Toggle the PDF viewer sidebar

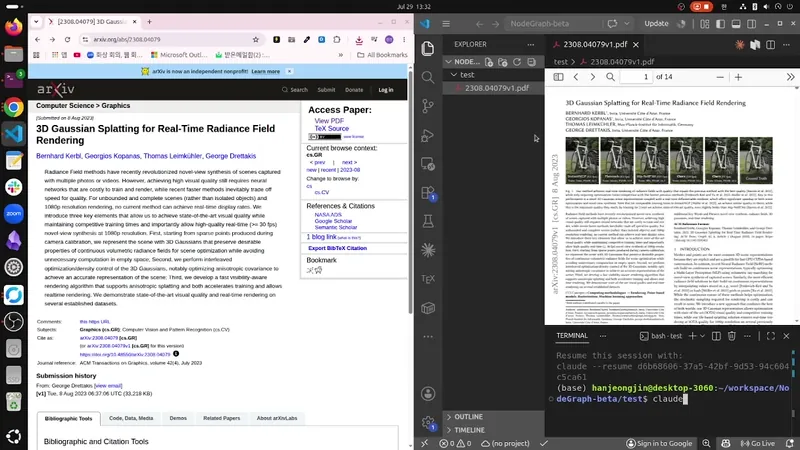point(558,77)
